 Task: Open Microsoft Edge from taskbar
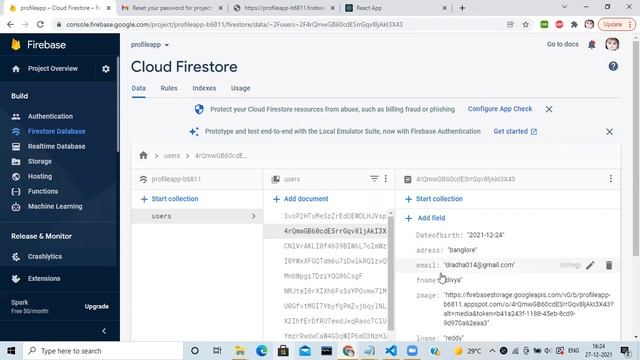[x=262, y=351]
